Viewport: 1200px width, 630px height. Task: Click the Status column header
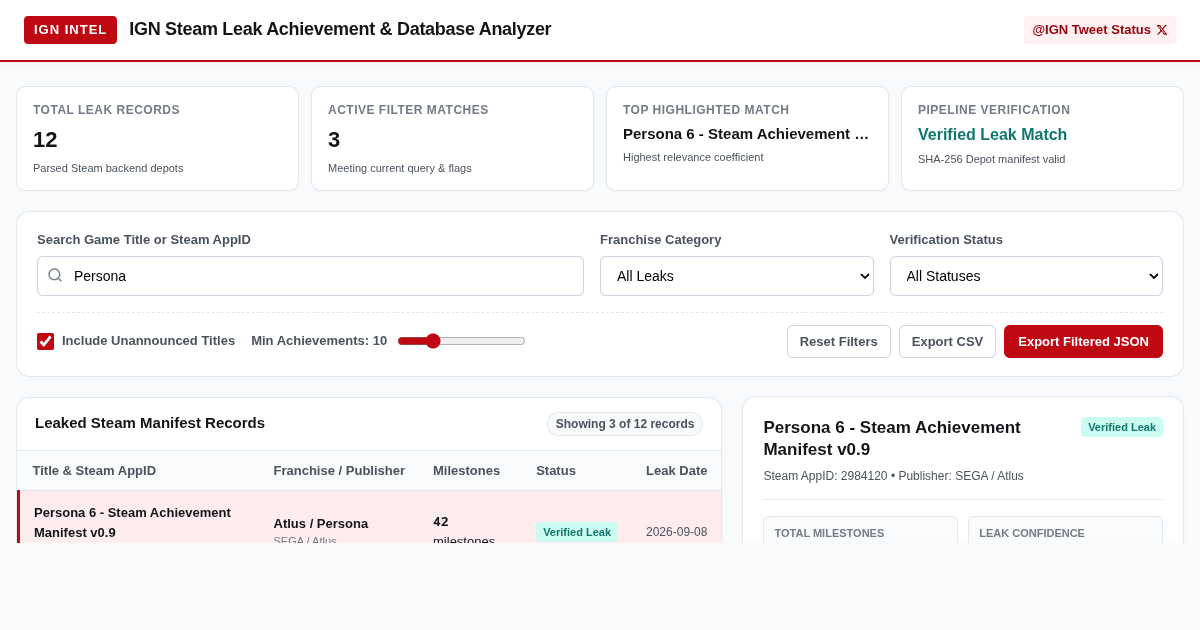556,470
